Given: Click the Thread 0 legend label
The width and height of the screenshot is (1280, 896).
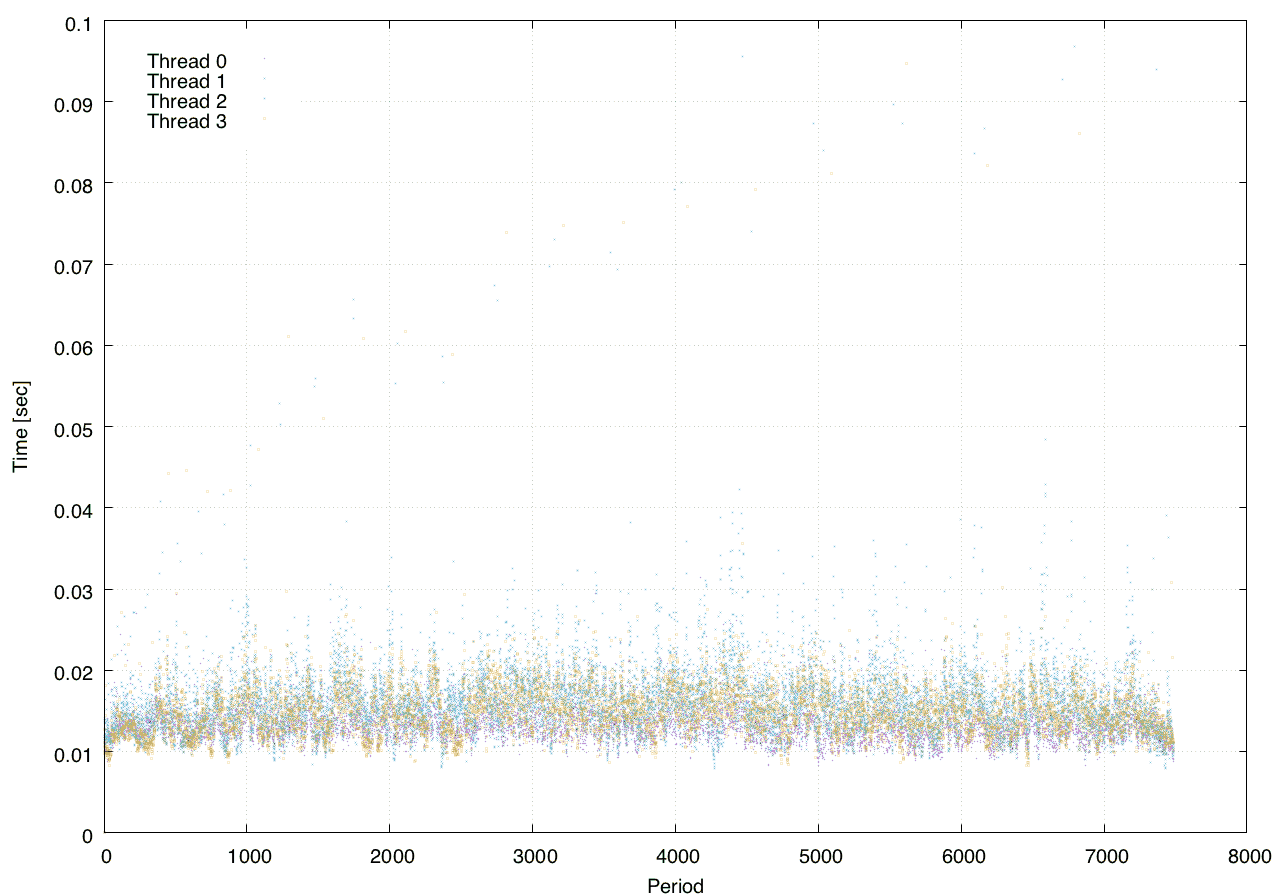Looking at the screenshot, I should [x=187, y=61].
